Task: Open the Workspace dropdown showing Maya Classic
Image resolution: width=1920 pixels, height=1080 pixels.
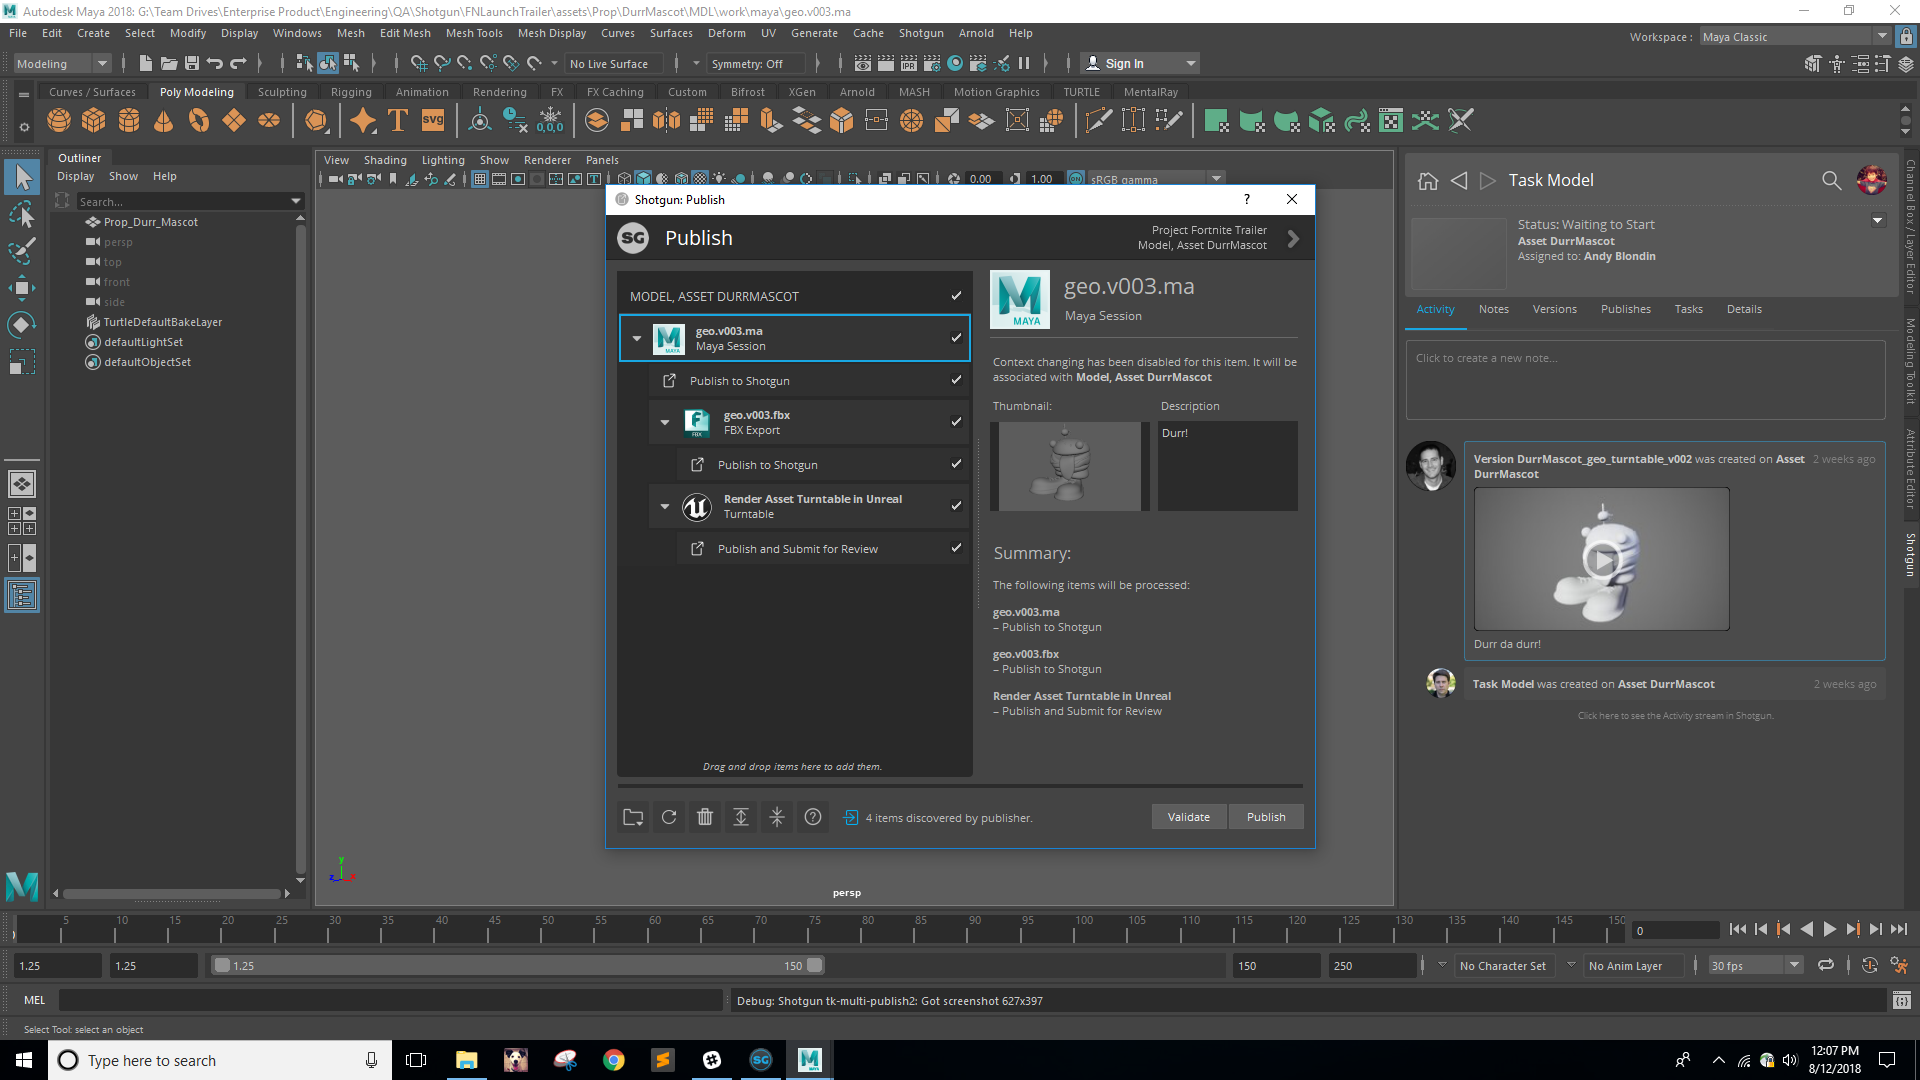Action: click(1879, 36)
